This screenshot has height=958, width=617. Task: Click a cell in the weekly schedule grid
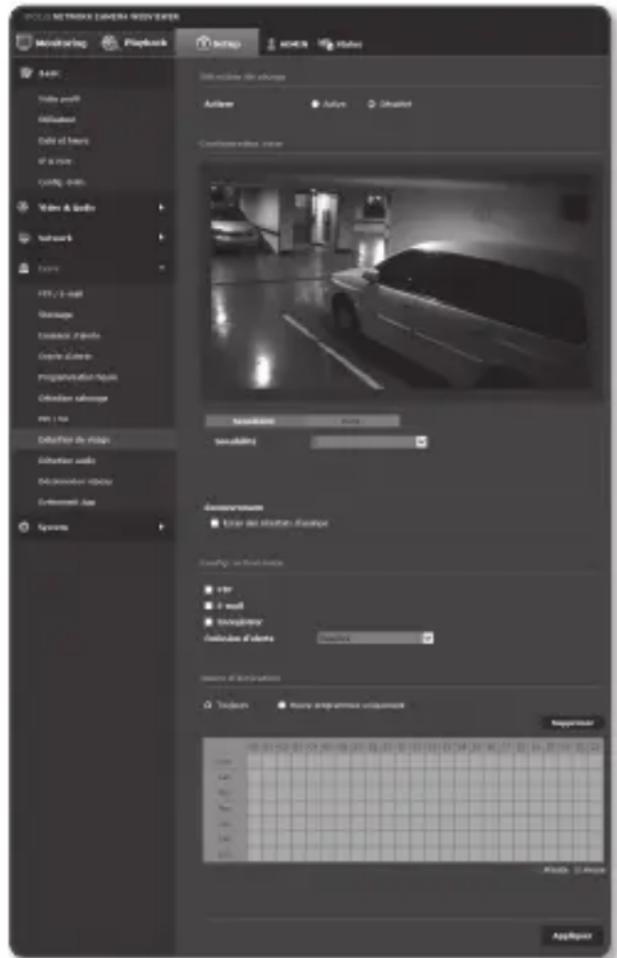pyautogui.click(x=400, y=800)
